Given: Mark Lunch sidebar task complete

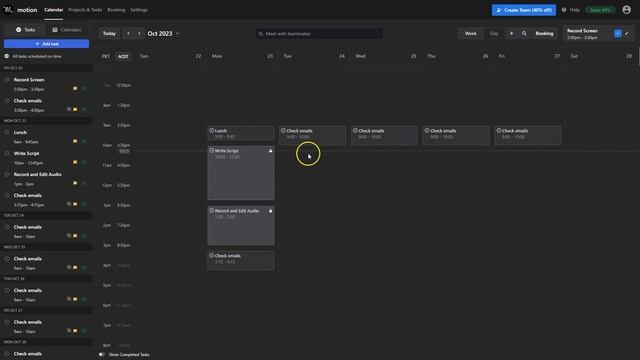Looking at the screenshot, I should [7, 133].
